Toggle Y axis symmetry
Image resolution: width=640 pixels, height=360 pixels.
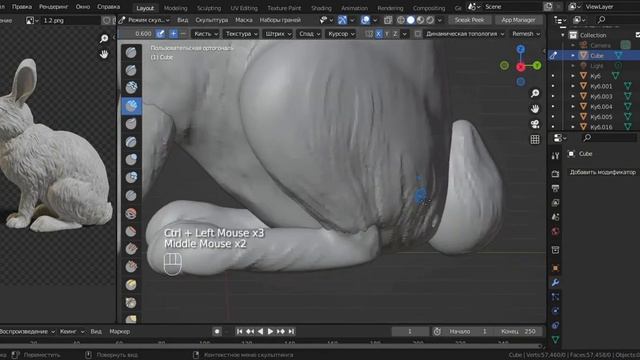pos(387,34)
